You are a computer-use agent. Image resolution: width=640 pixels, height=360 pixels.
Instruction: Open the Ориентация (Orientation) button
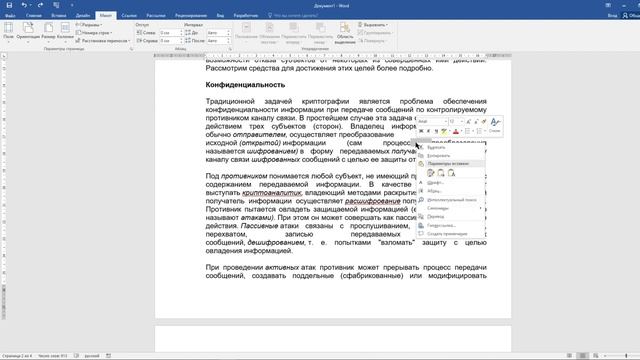28,32
